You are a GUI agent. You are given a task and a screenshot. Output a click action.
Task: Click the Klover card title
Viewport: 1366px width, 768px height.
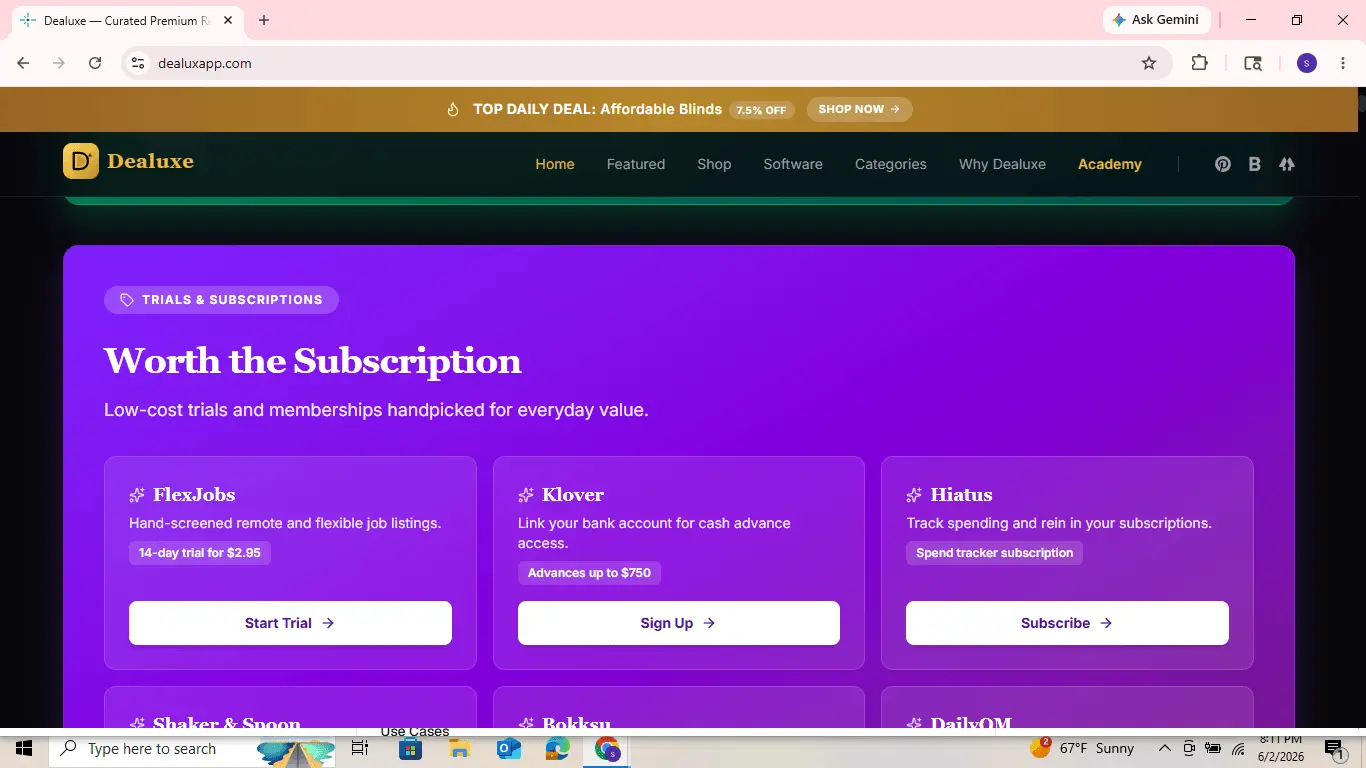click(573, 495)
